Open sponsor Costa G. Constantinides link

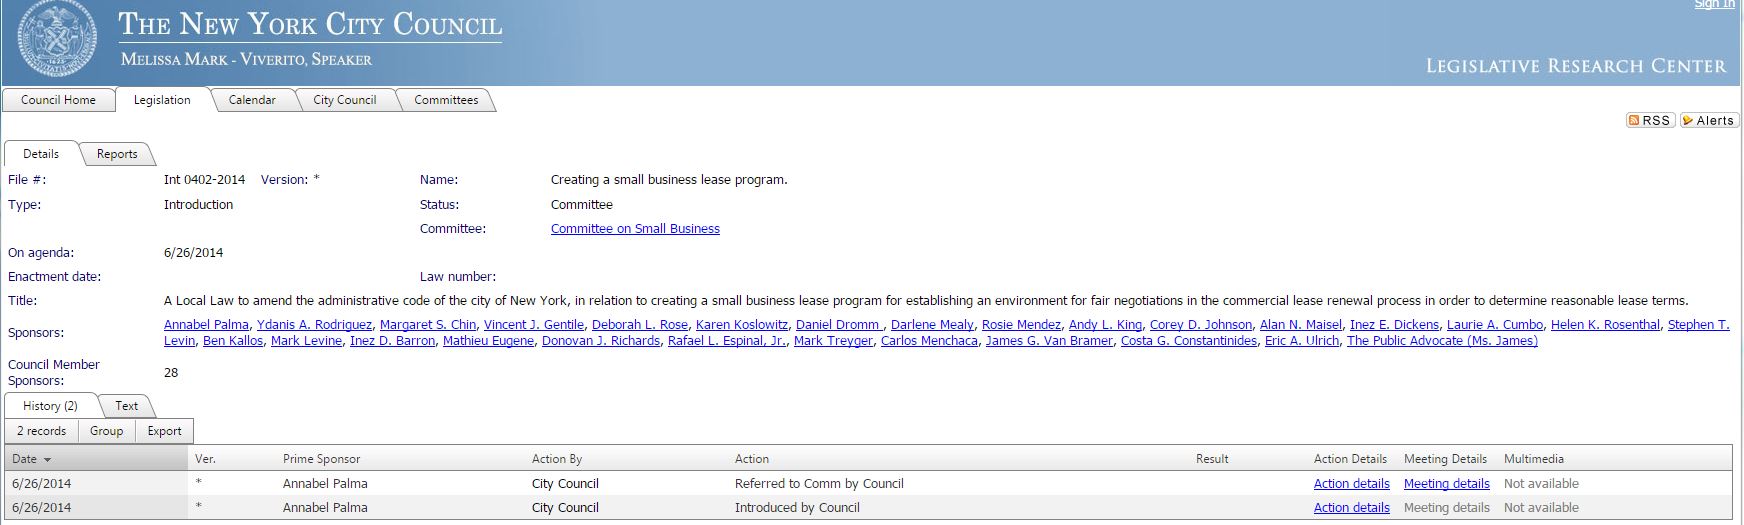point(1189,341)
